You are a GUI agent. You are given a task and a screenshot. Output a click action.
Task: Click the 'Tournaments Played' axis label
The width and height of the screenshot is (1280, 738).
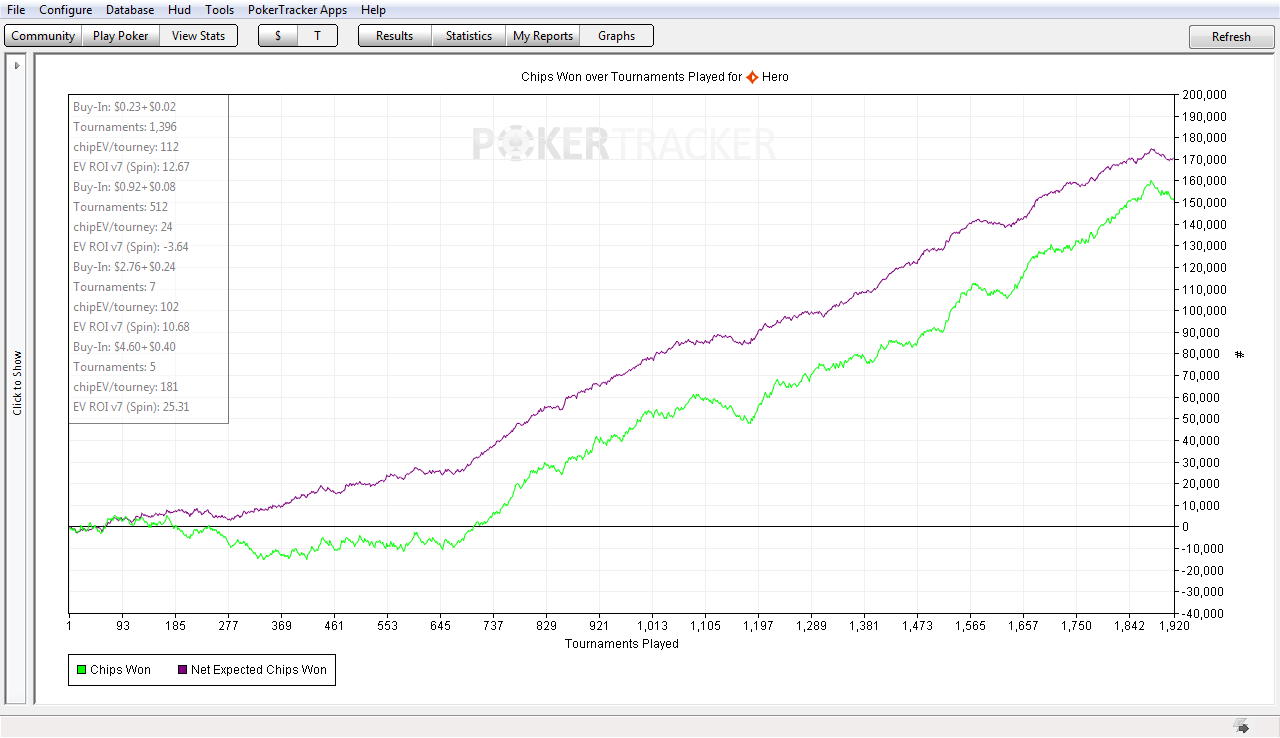click(622, 644)
